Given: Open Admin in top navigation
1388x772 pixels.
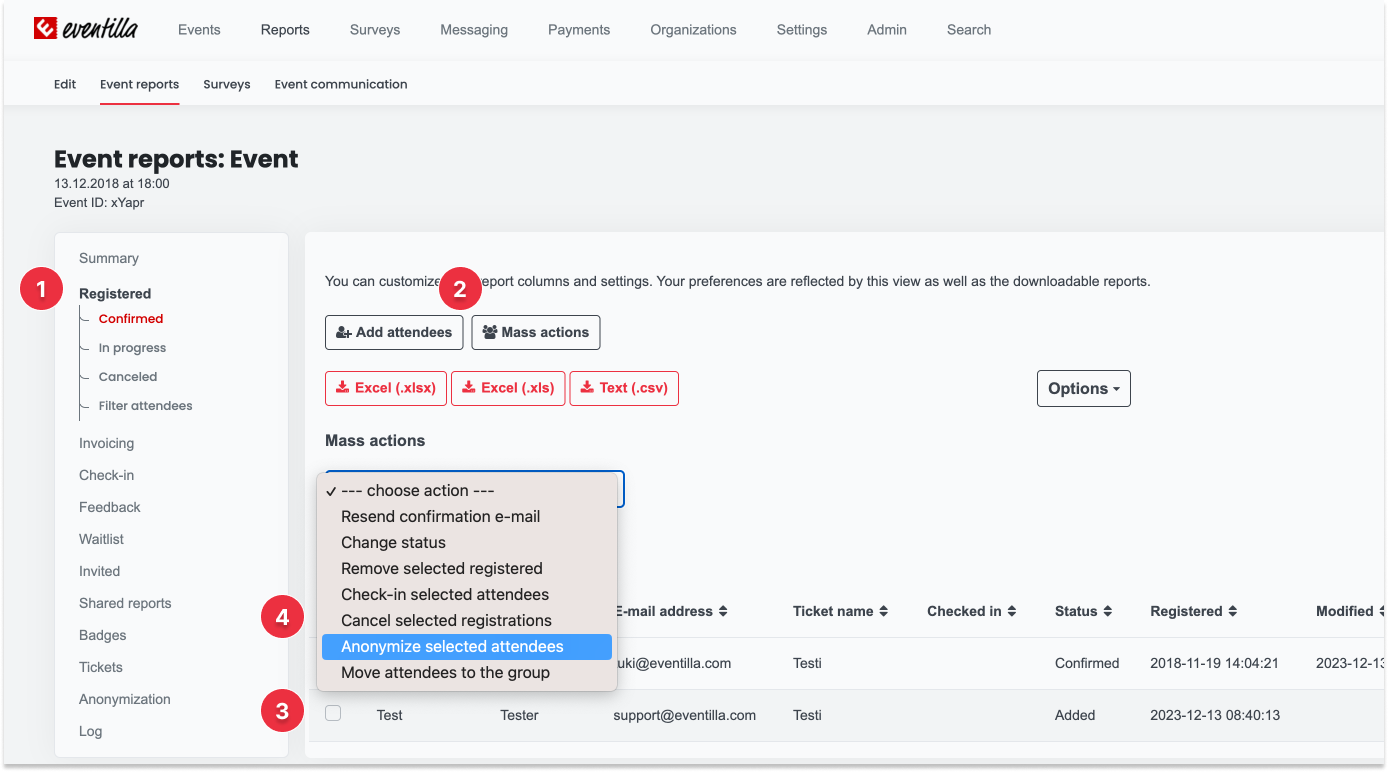Looking at the screenshot, I should coord(887,30).
